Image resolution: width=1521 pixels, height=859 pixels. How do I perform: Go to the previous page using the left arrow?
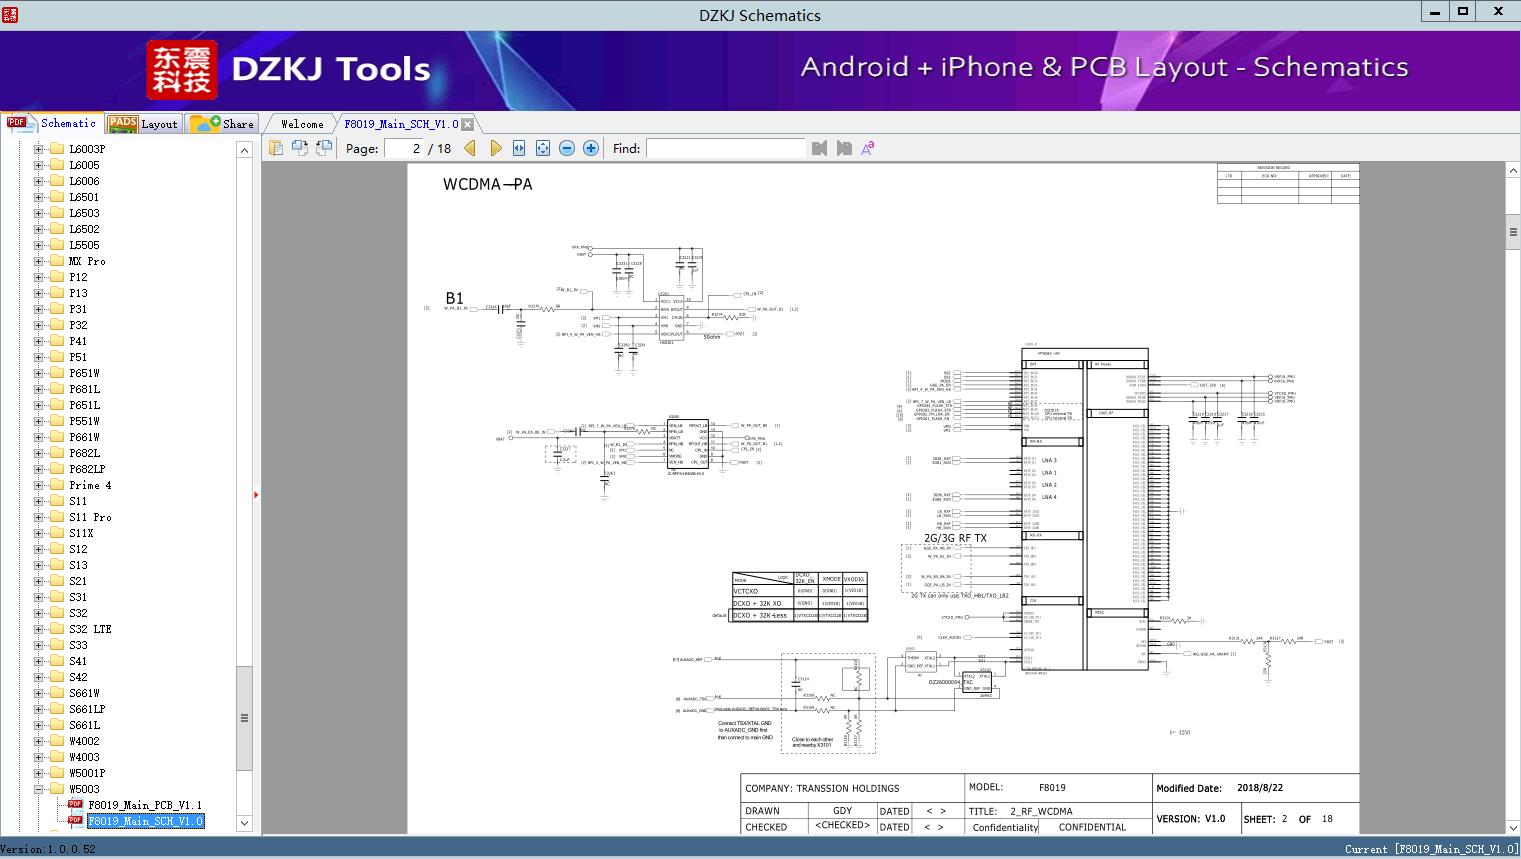pyautogui.click(x=470, y=148)
